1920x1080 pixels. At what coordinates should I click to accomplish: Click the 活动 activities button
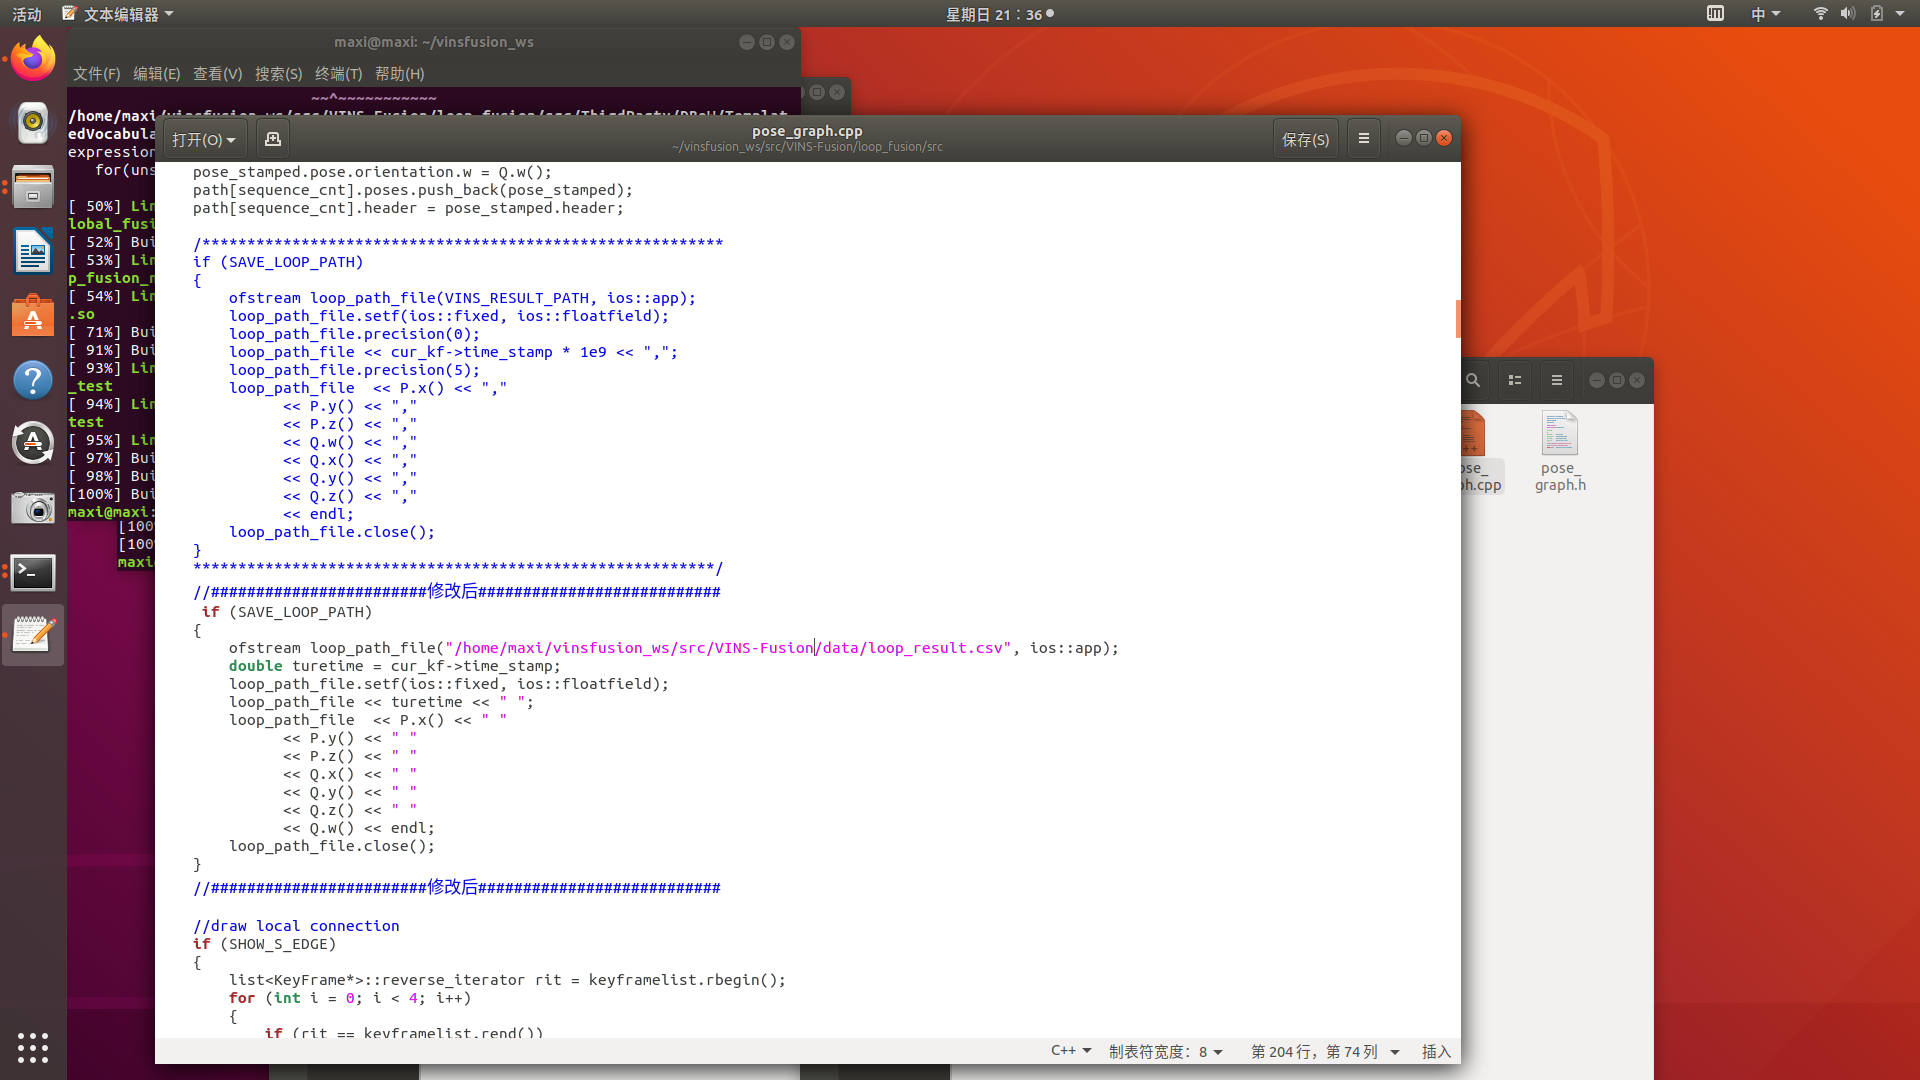point(27,14)
